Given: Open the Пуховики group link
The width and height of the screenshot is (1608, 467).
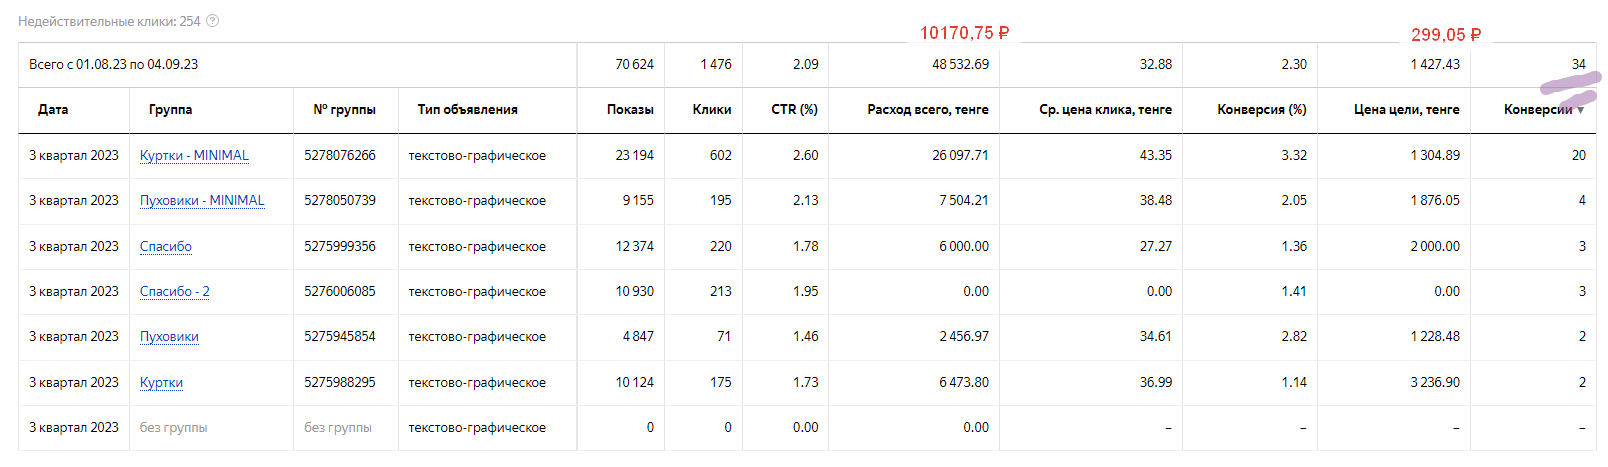Looking at the screenshot, I should pyautogui.click(x=169, y=337).
